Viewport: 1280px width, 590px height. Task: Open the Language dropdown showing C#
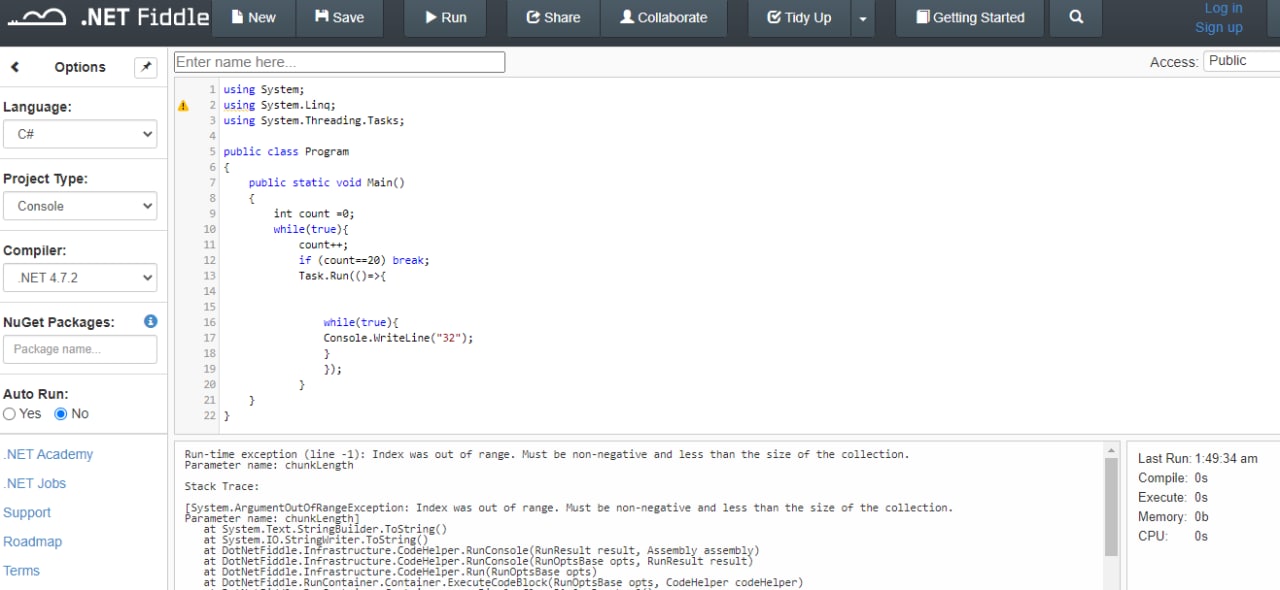[80, 134]
